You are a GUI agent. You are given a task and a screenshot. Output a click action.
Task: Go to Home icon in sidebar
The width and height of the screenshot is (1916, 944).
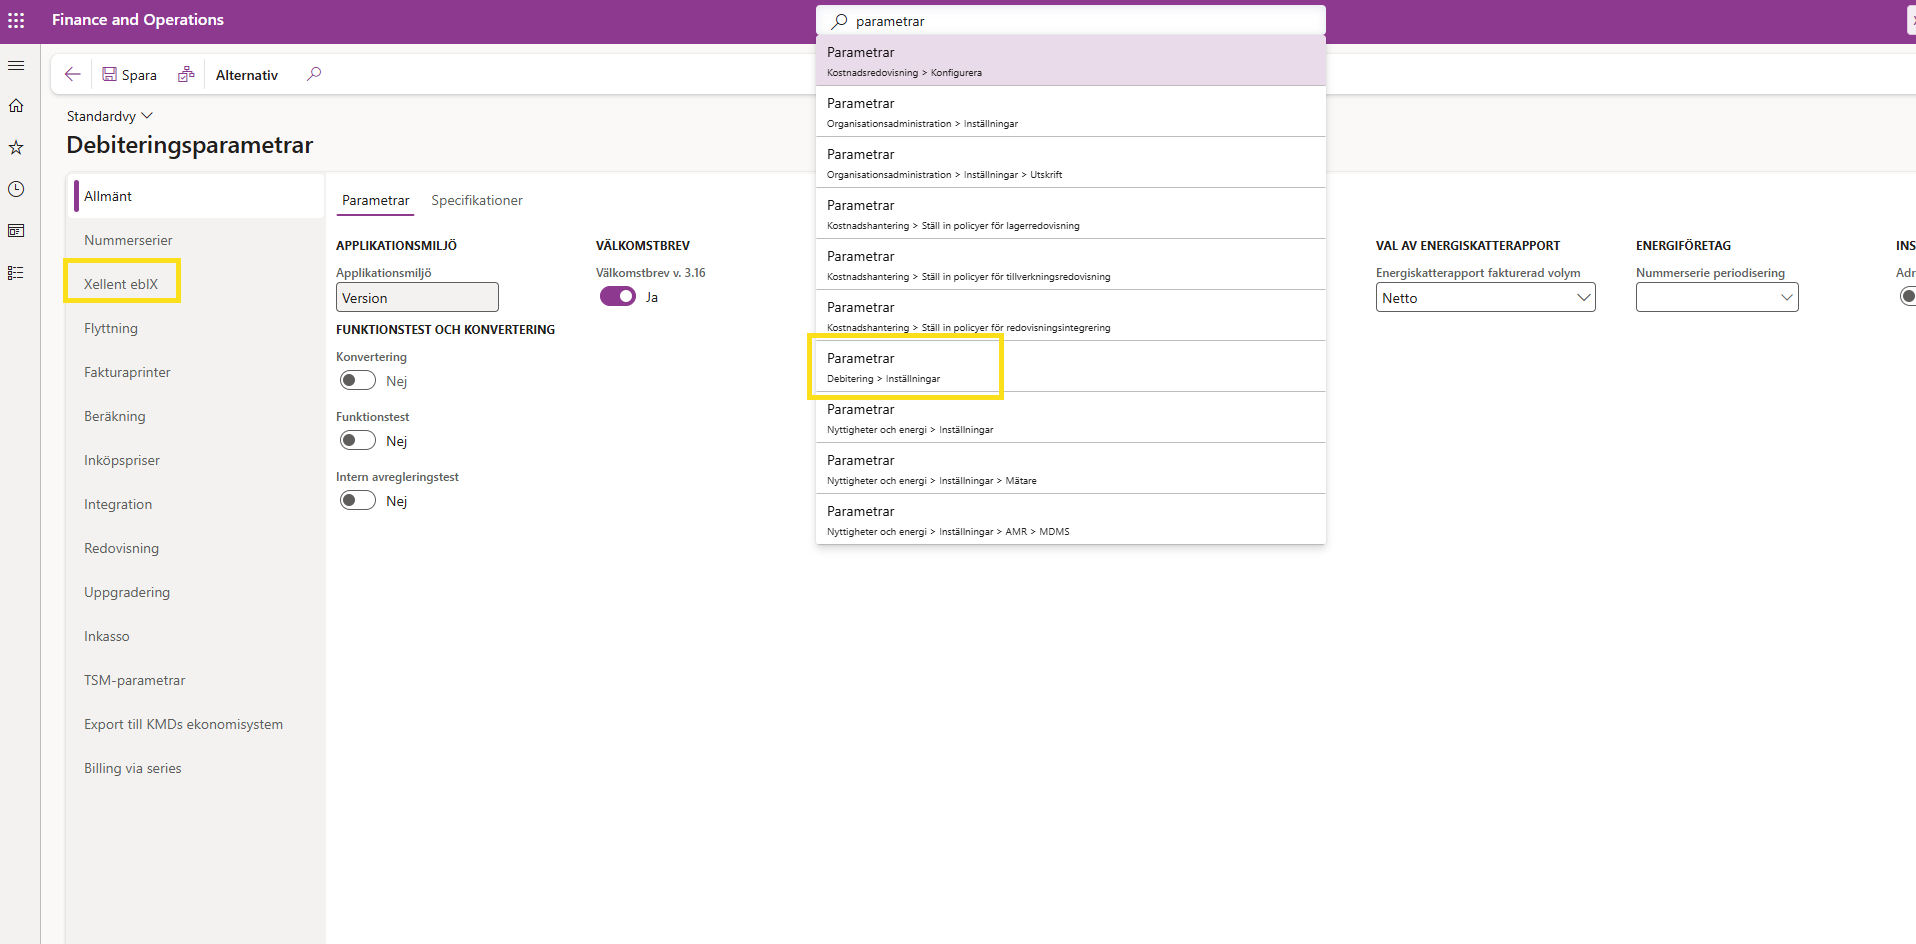(16, 106)
